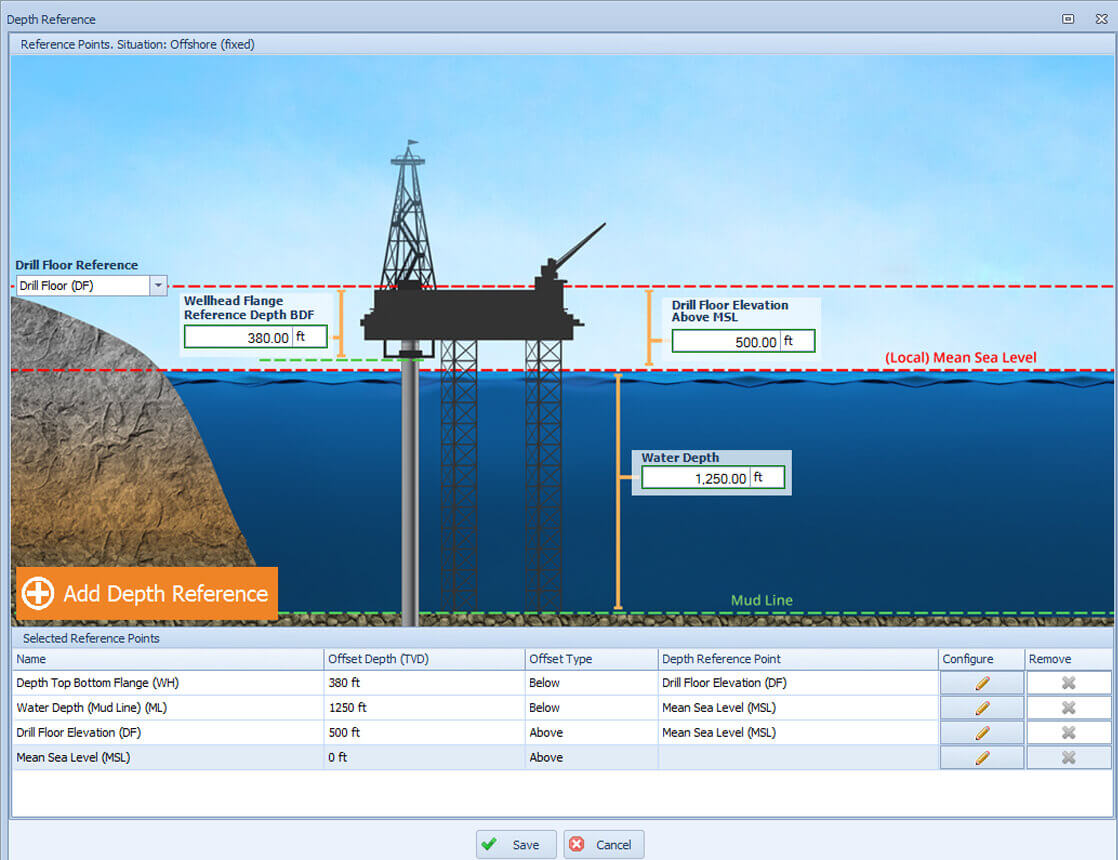Delete the Water Depth (Mud Line) reference

(1068, 708)
